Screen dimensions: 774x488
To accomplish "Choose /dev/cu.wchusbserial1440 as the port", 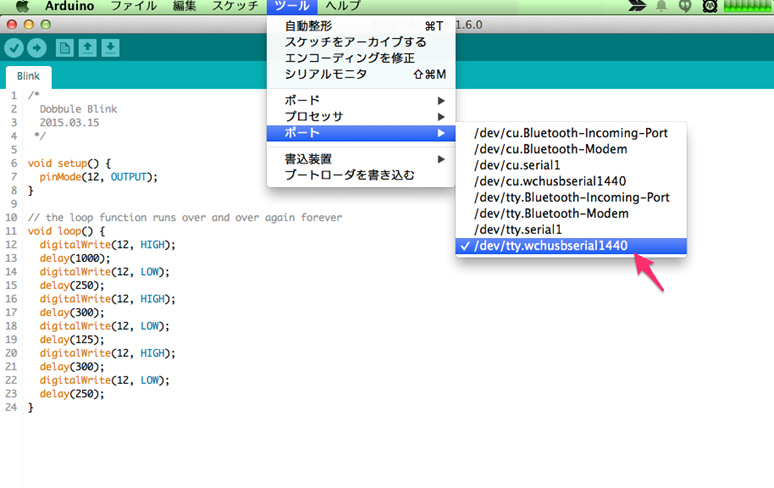I will 550,181.
